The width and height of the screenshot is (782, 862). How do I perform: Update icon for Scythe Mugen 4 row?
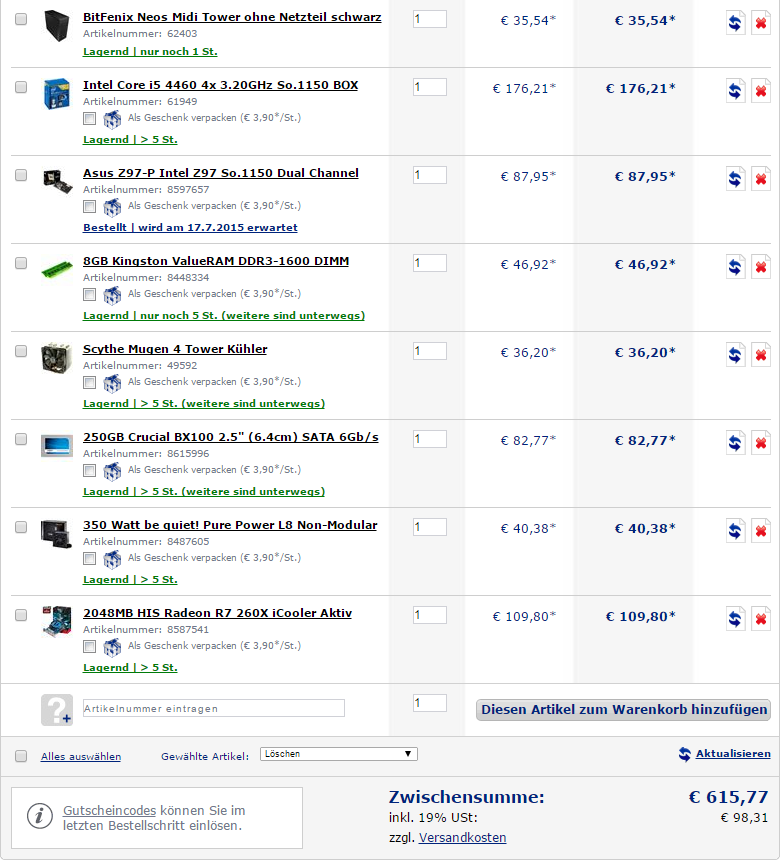pos(735,355)
